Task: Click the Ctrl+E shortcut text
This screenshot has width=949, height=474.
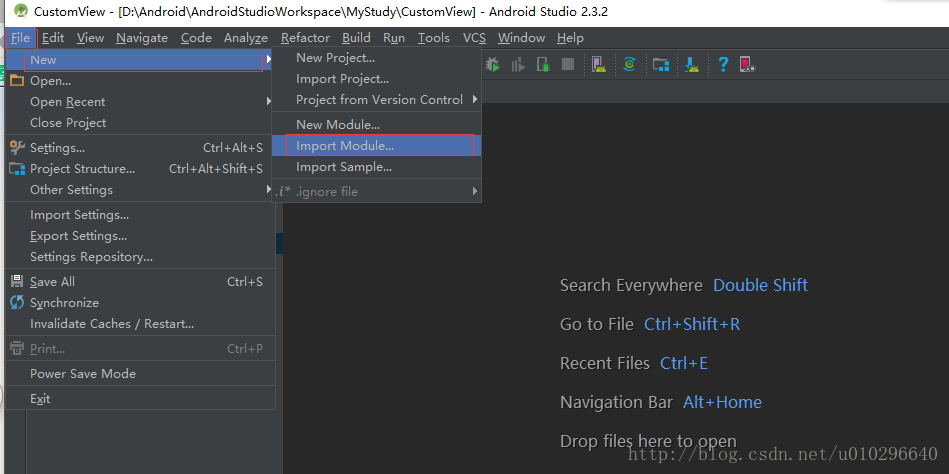Action: click(684, 363)
